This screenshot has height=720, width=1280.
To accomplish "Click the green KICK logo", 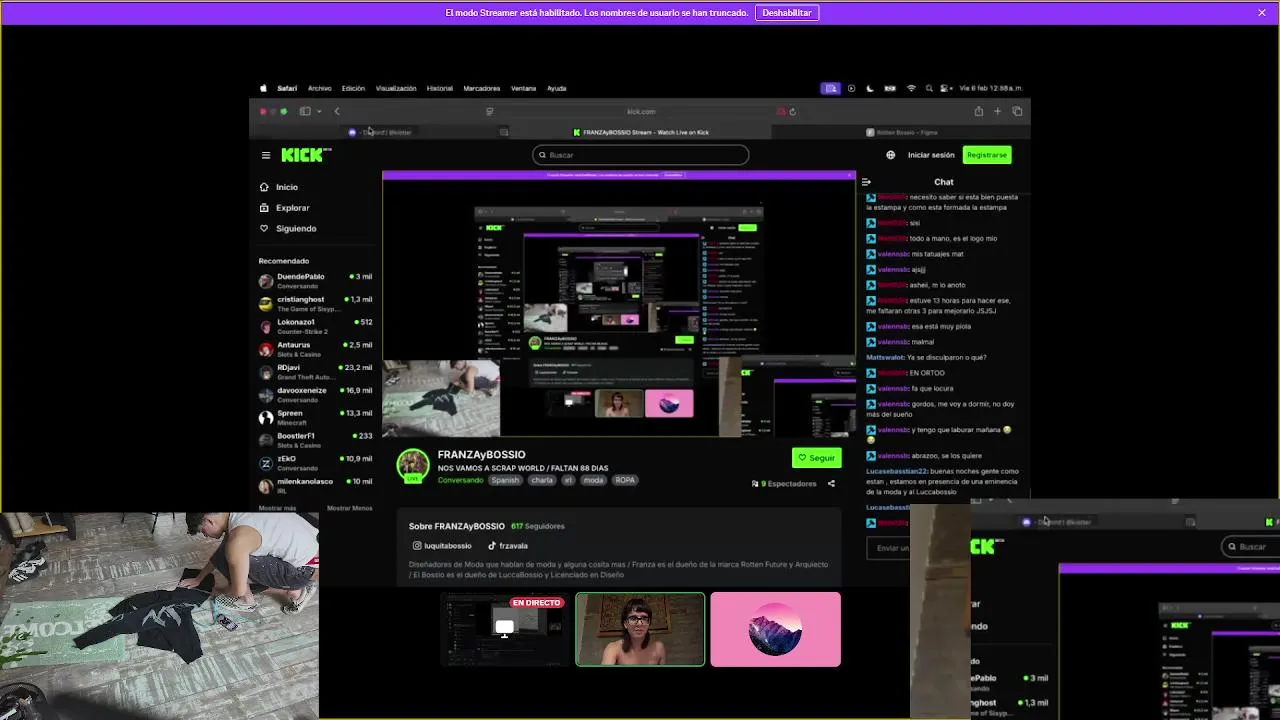I will [x=303, y=155].
